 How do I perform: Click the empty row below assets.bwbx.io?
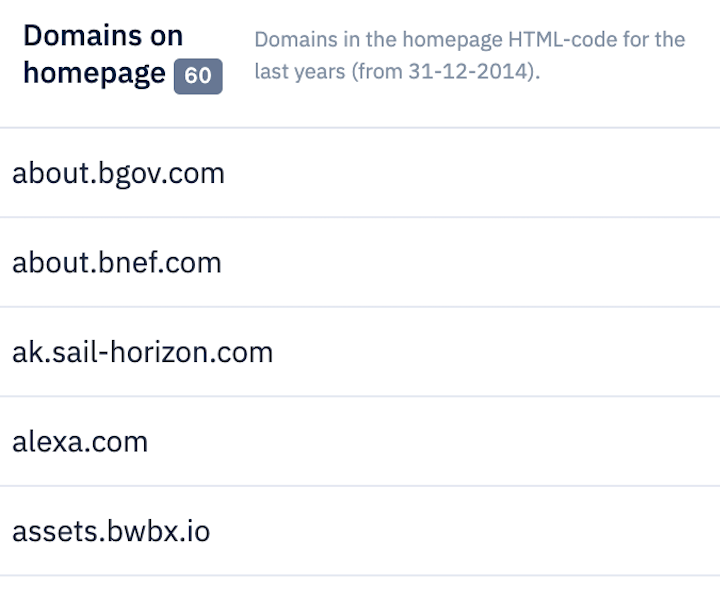[x=360, y=584]
